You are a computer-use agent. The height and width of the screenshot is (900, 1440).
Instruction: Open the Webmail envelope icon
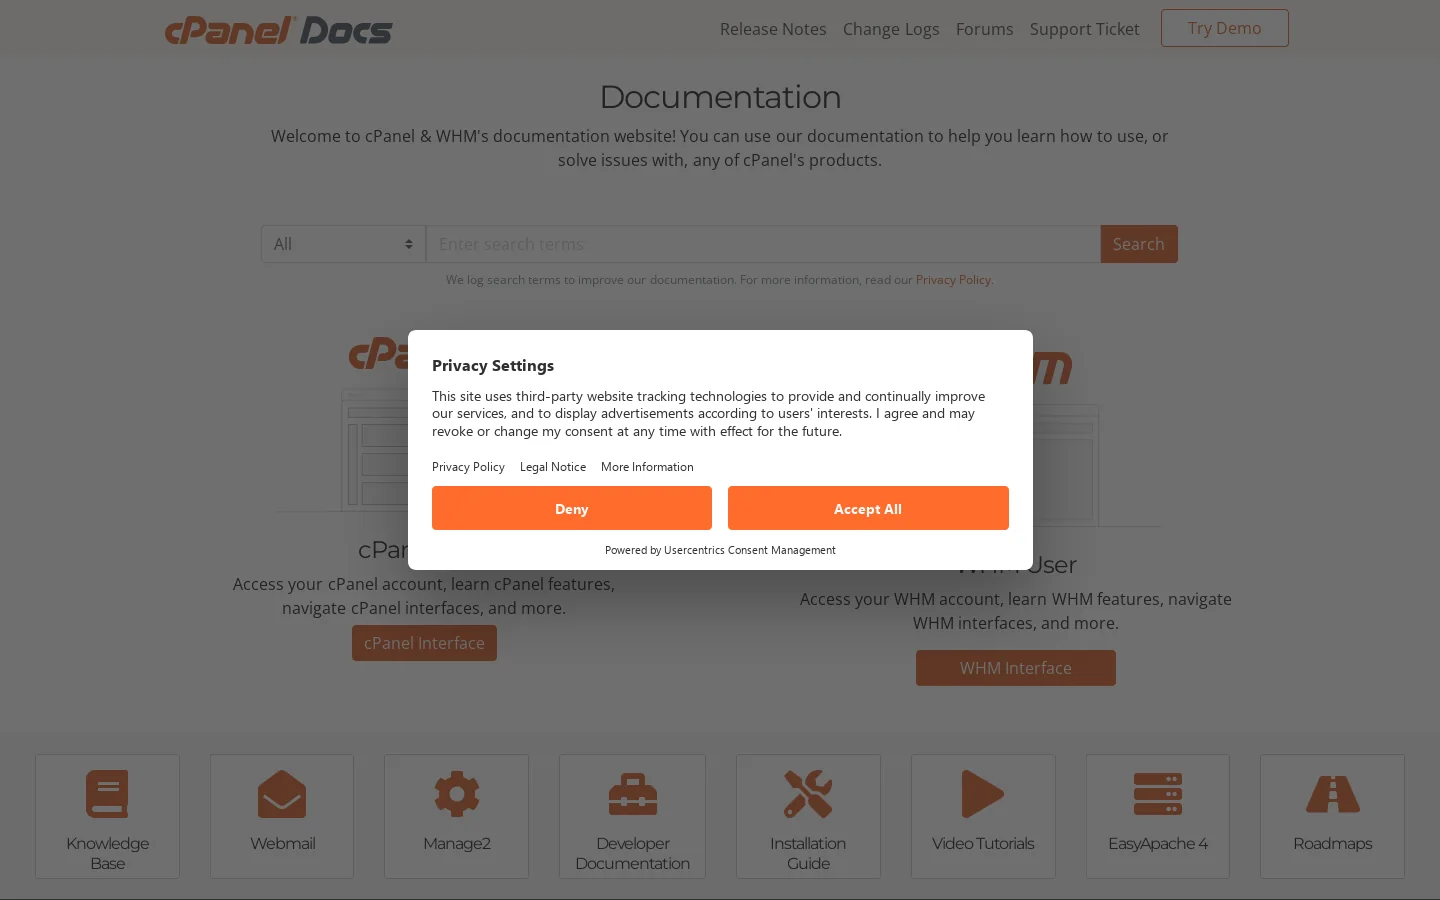coord(282,794)
